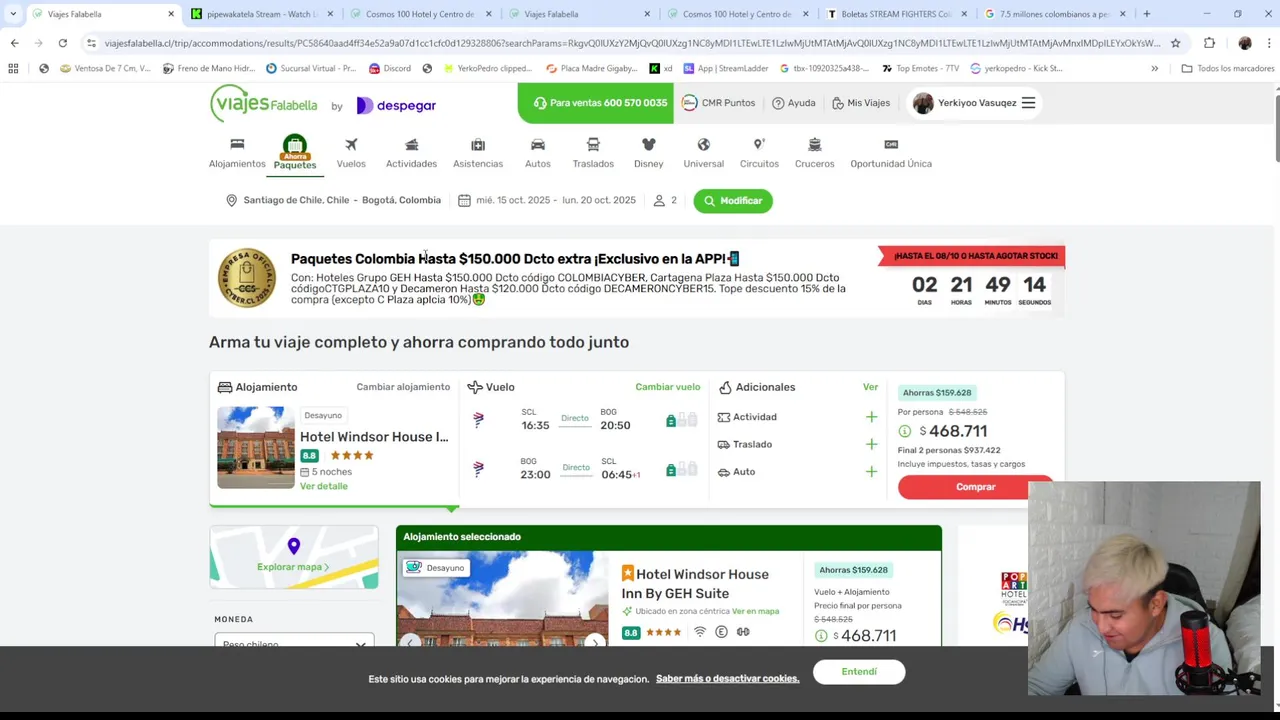Open the Autos category
1280x720 pixels.
(x=538, y=153)
